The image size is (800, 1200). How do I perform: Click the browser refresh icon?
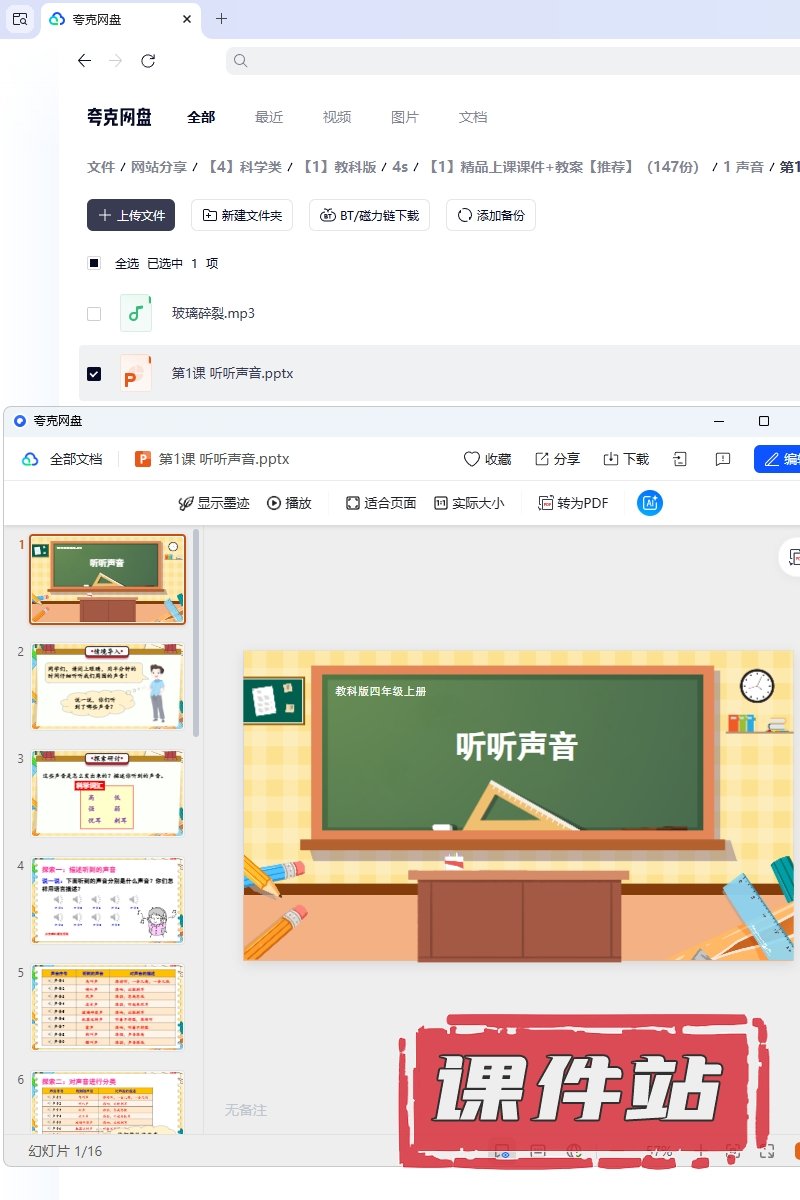[148, 61]
